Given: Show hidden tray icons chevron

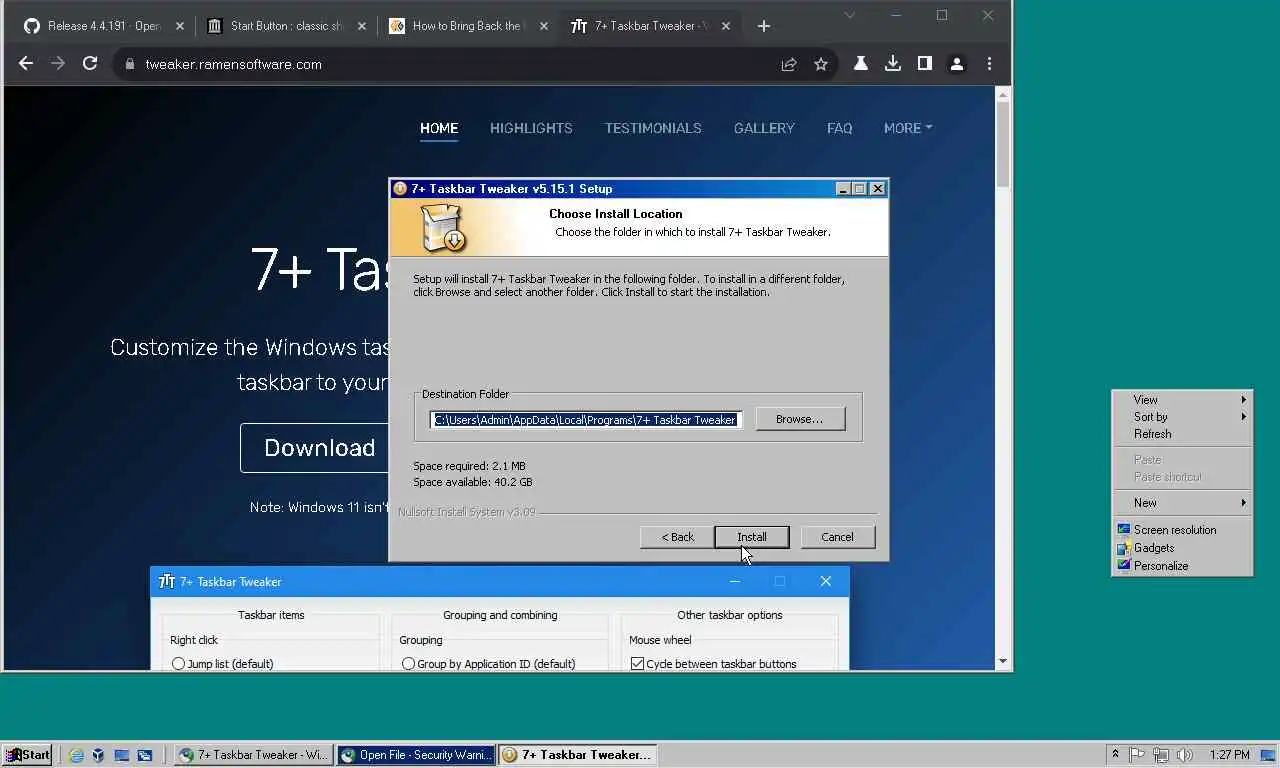Looking at the screenshot, I should [1115, 755].
